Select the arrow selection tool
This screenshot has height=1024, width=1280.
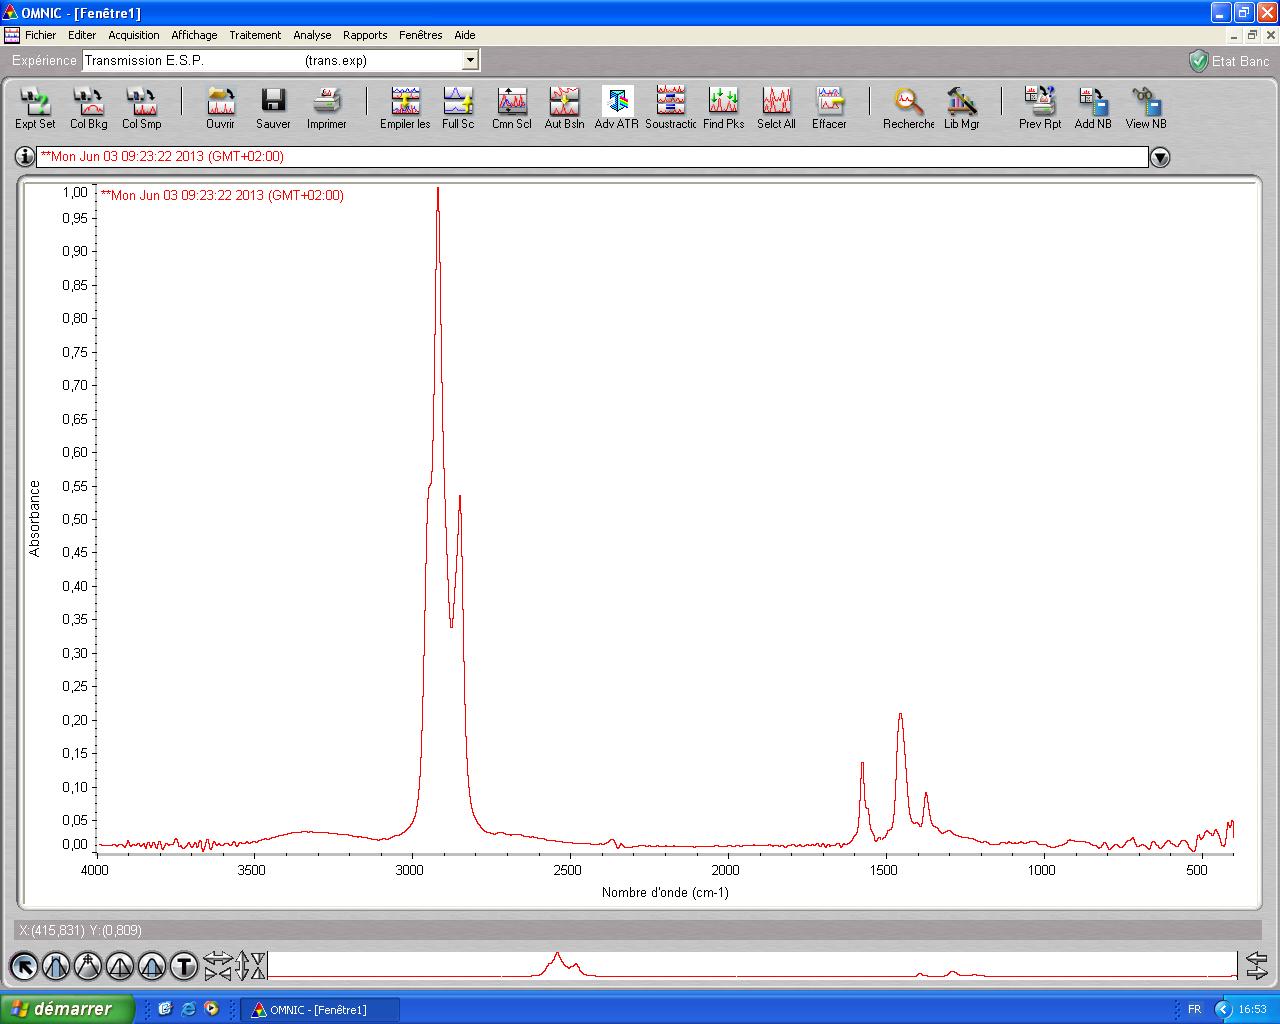point(24,966)
